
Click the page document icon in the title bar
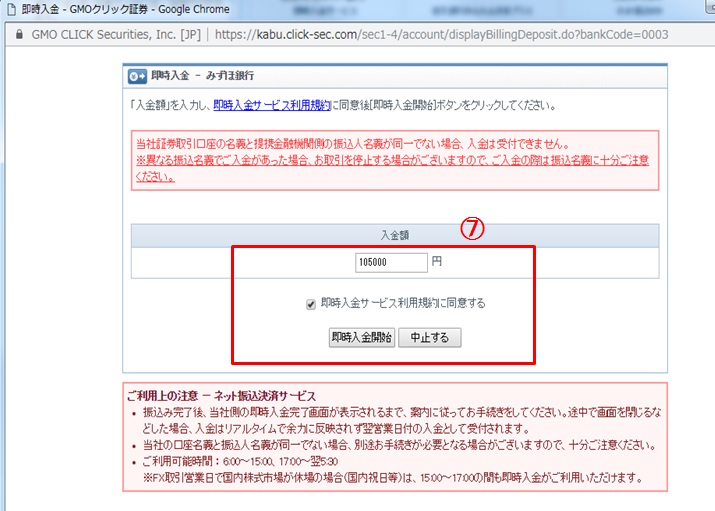[x=12, y=9]
